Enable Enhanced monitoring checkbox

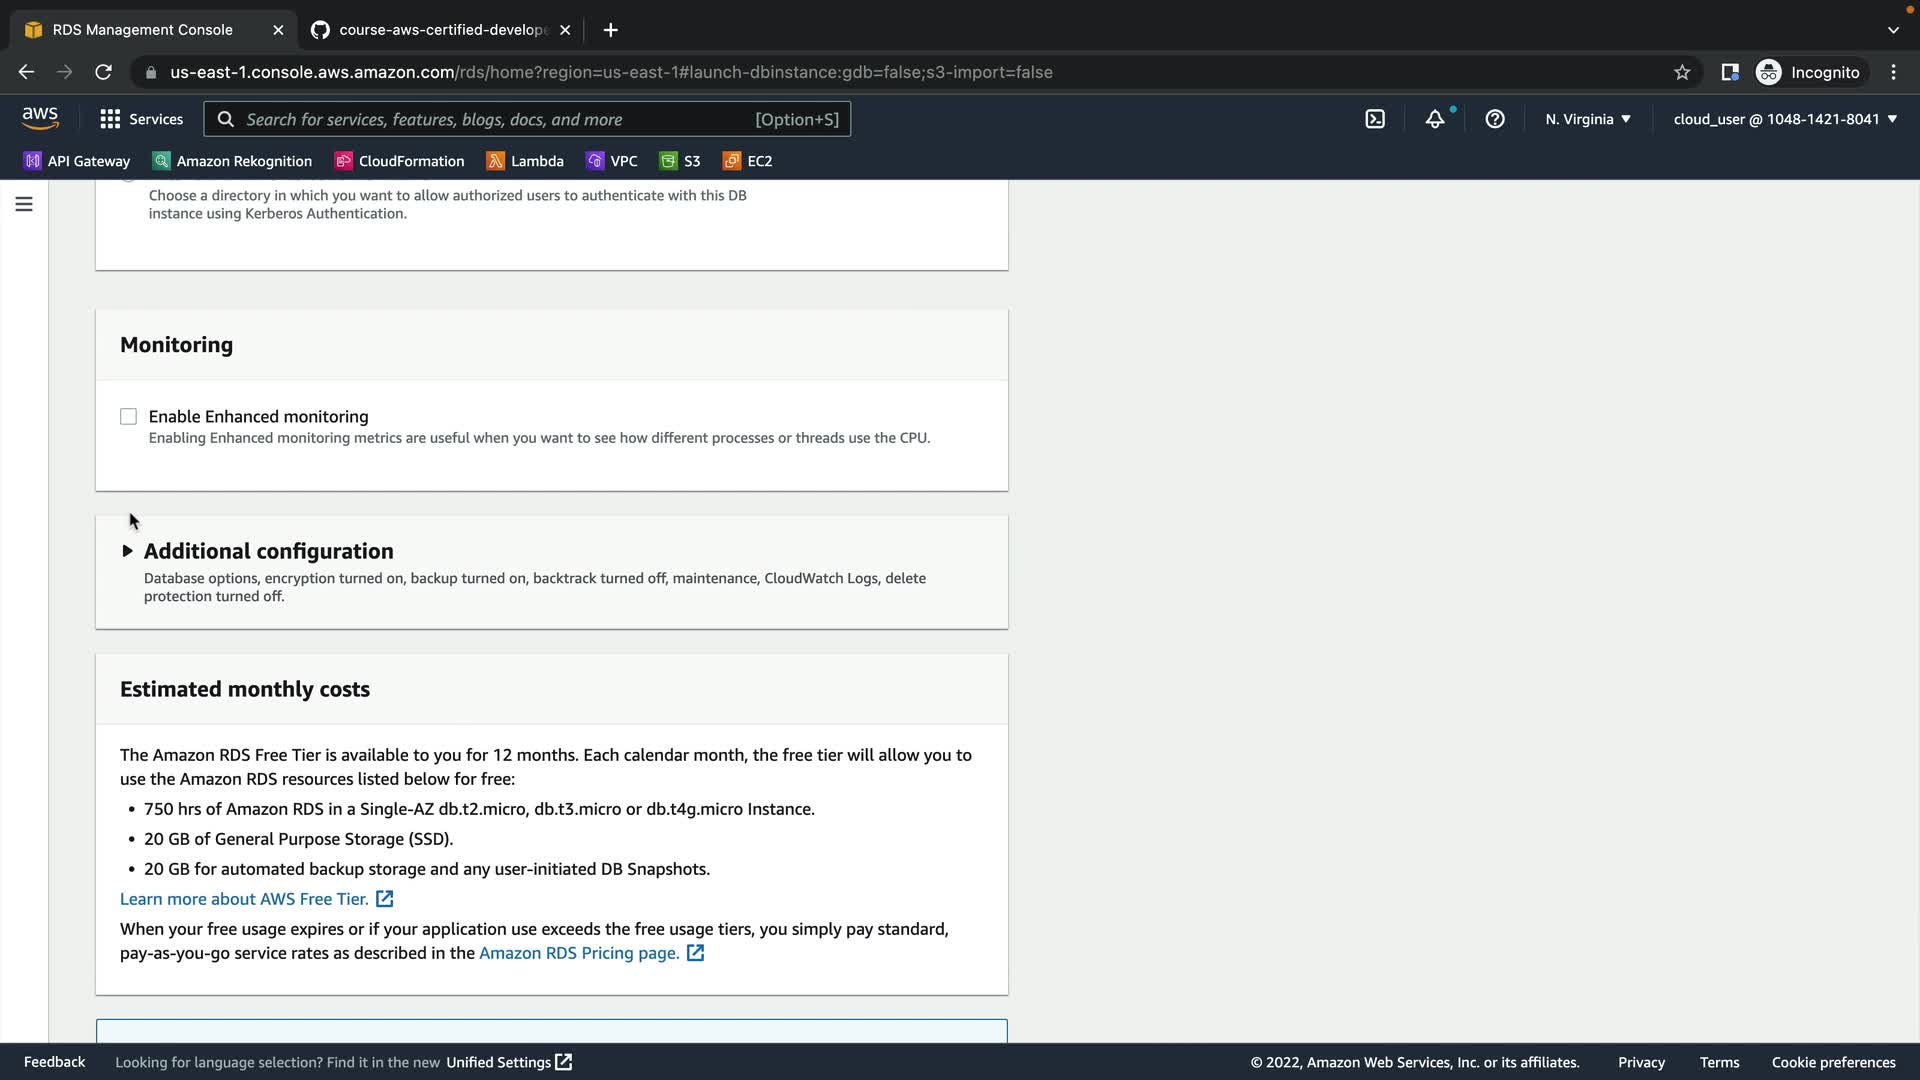[128, 417]
